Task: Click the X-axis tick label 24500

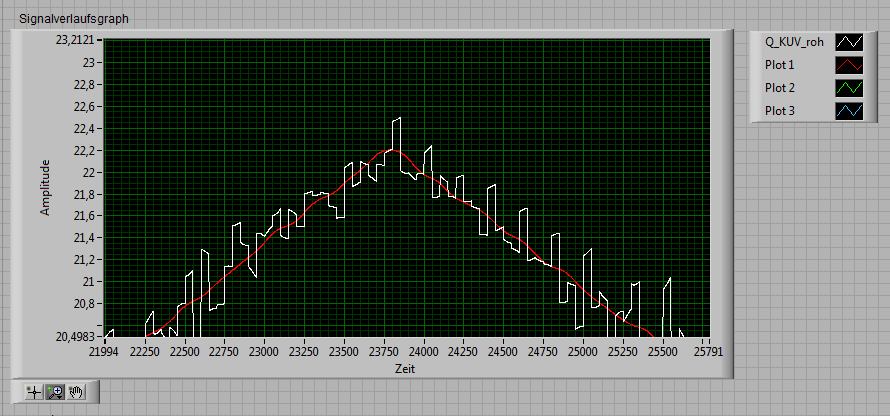Action: [x=504, y=351]
